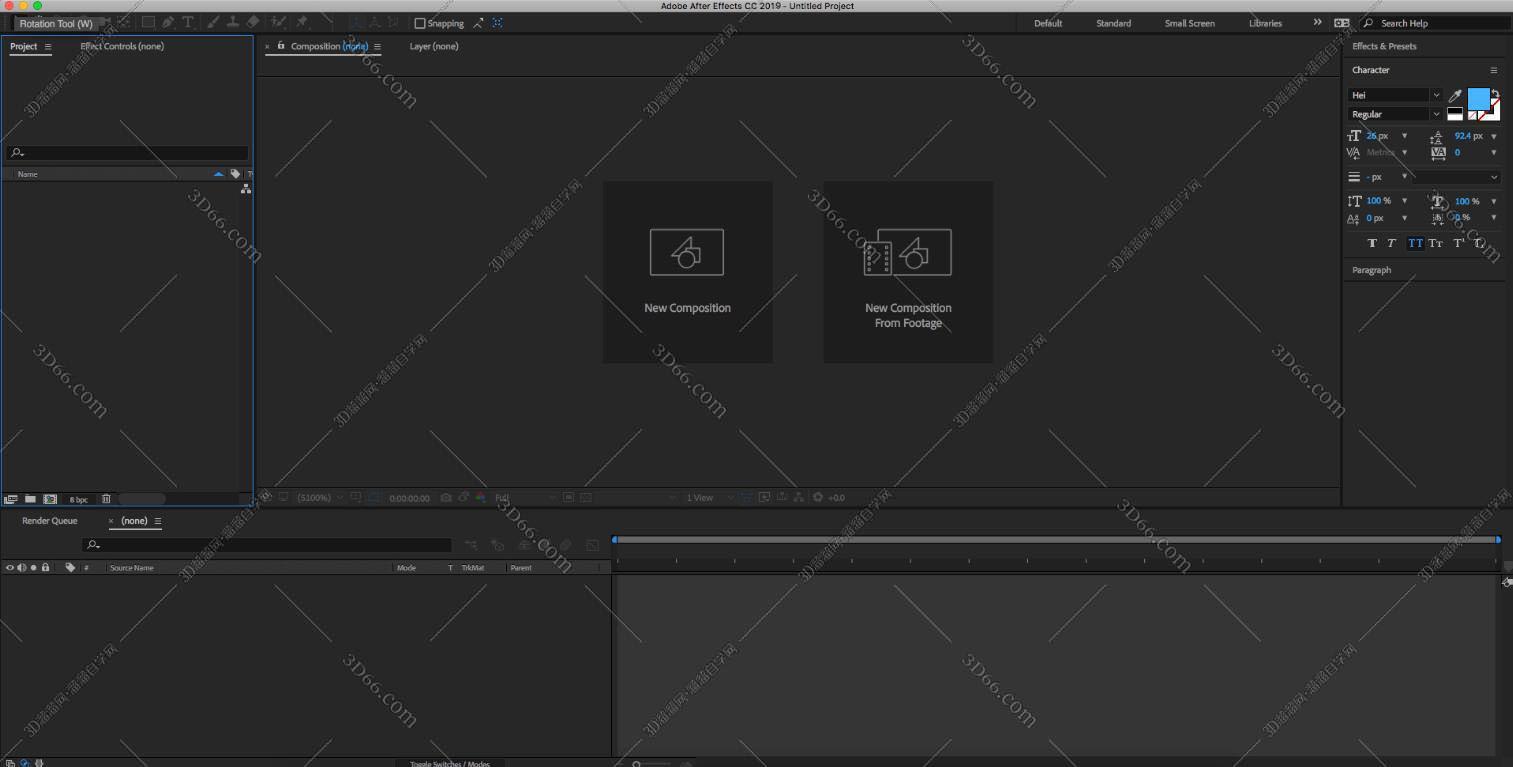The height and width of the screenshot is (767, 1513).
Task: Open the Project panel hamburger menu
Action: [47, 46]
